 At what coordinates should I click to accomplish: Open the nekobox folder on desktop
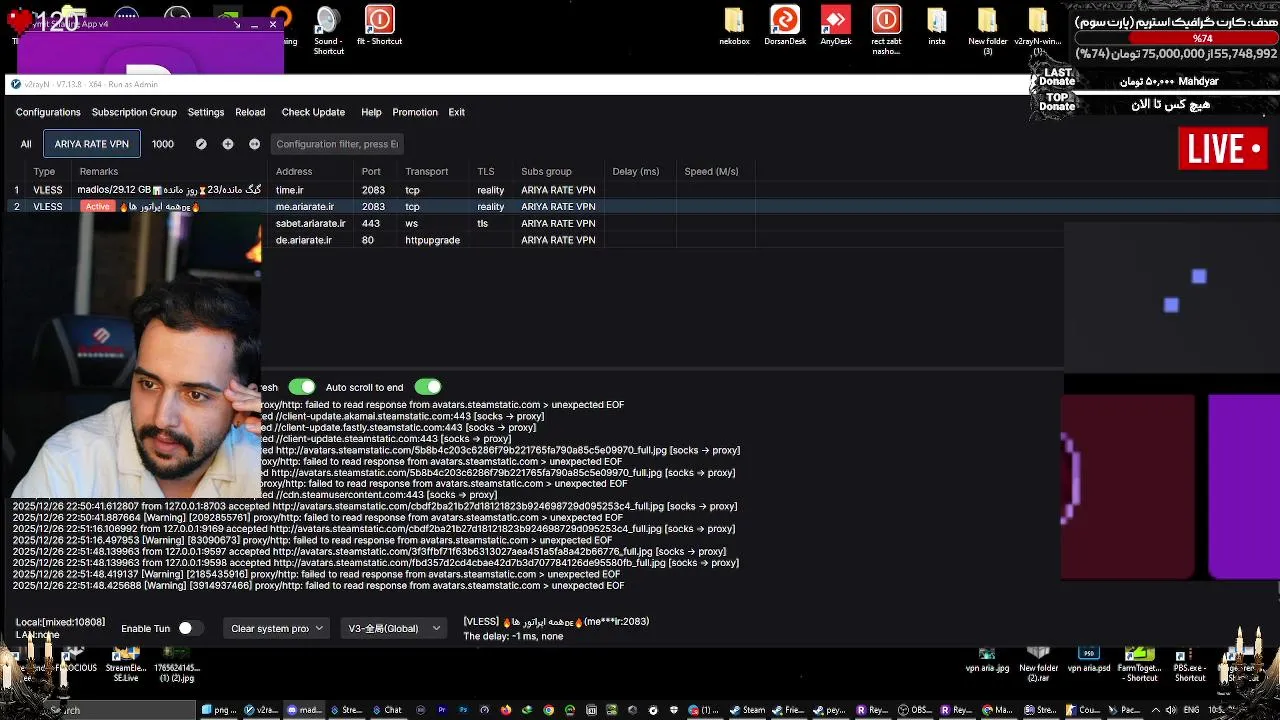point(734,27)
